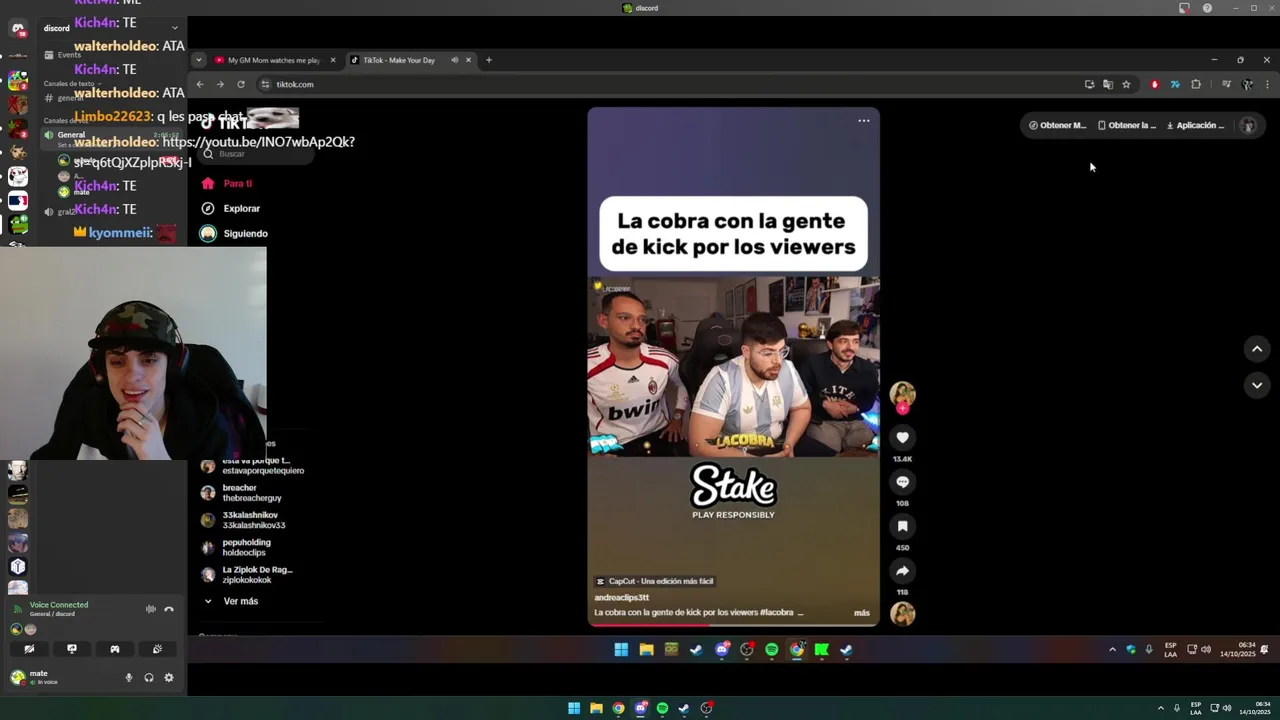Toggle the volume icon on the streamed taskbar tray
1280x720 pixels.
1205,649
